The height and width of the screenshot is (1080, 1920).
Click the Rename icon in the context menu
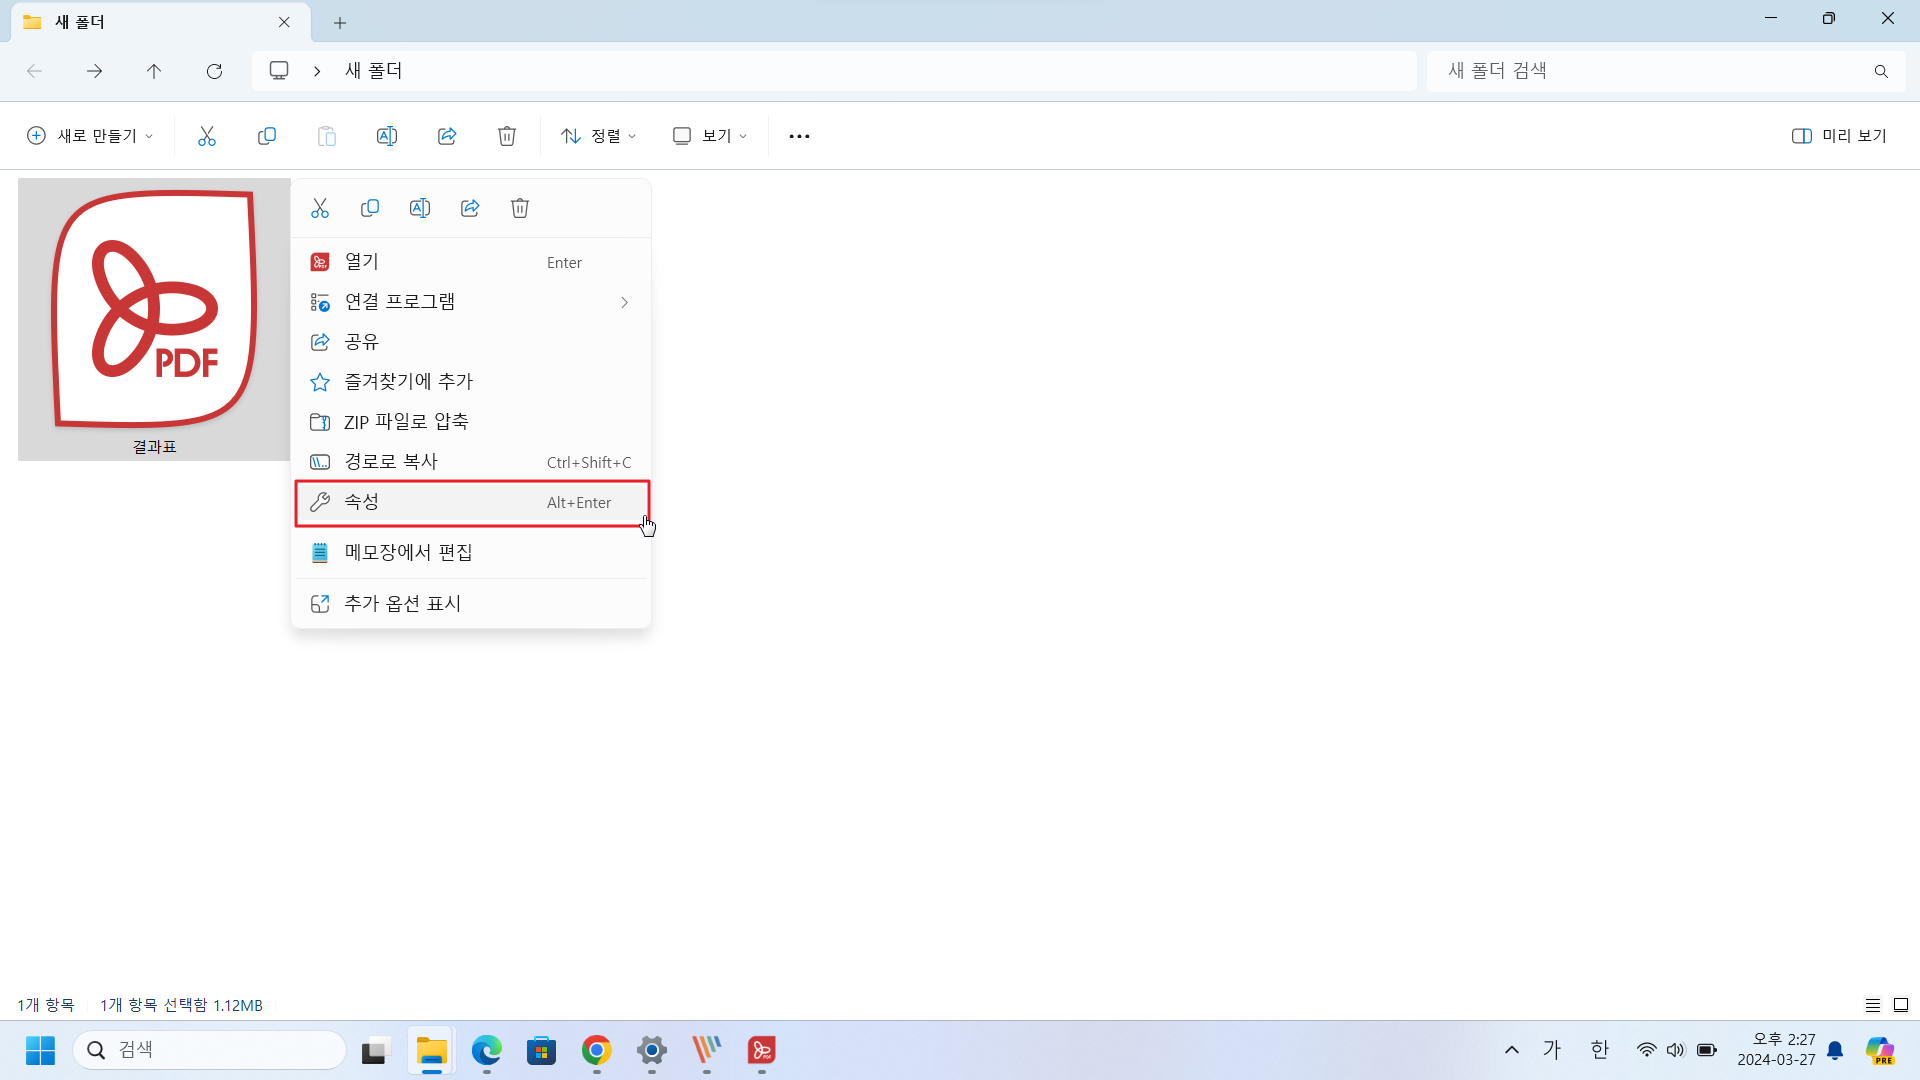(420, 208)
